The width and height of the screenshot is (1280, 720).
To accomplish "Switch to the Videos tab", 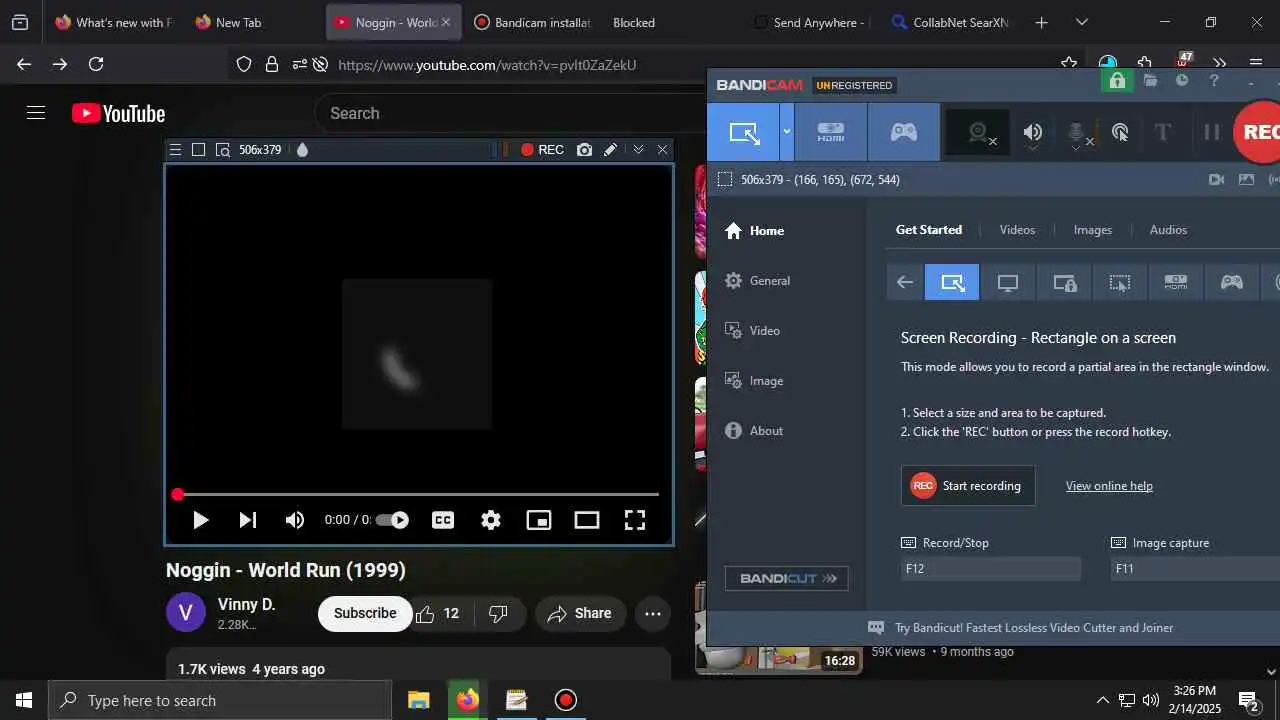I will 1017,230.
